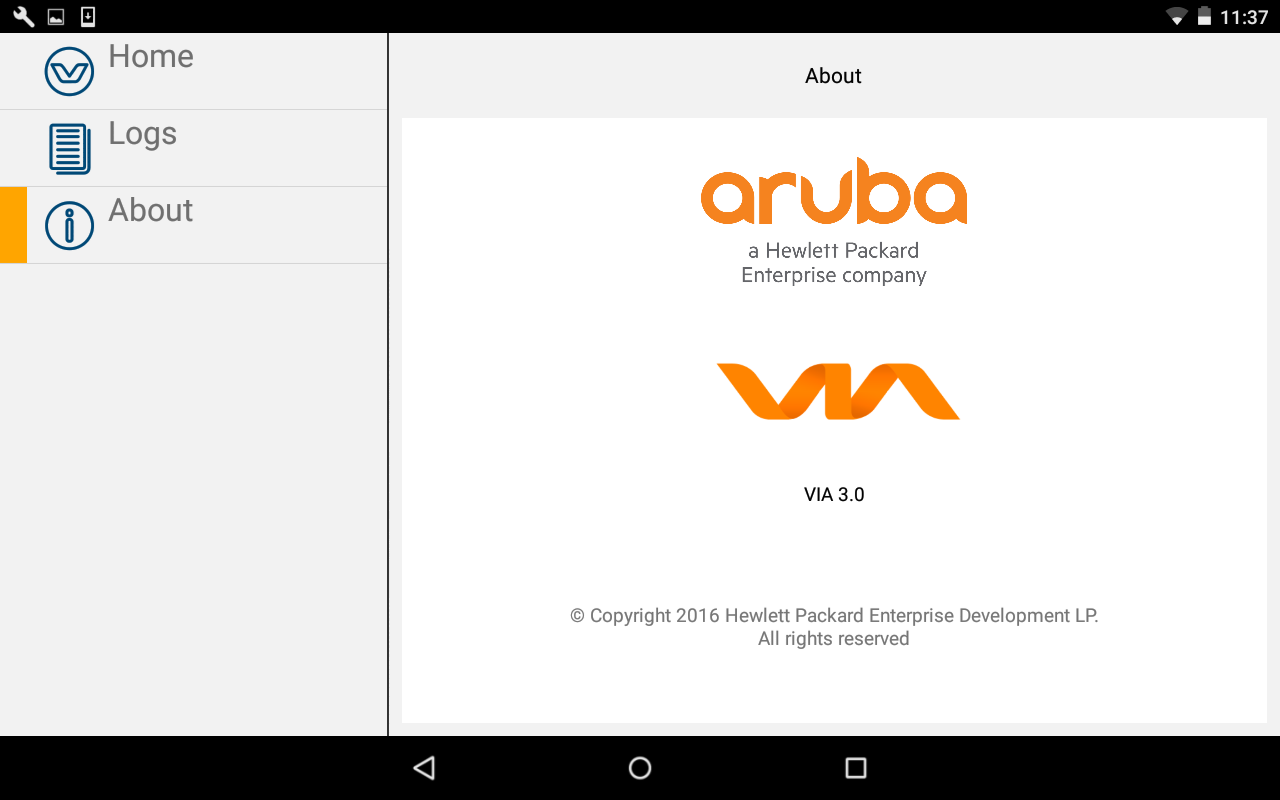Viewport: 1280px width, 800px height.
Task: Click the VIA logo icon beside Home
Action: pyautogui.click(x=69, y=72)
